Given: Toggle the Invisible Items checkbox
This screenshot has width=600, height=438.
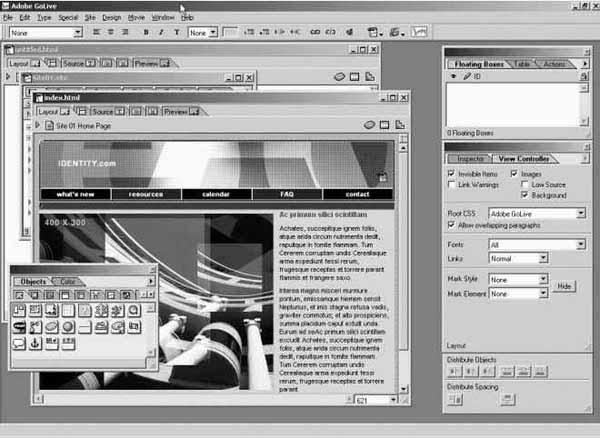Looking at the screenshot, I should (451, 174).
